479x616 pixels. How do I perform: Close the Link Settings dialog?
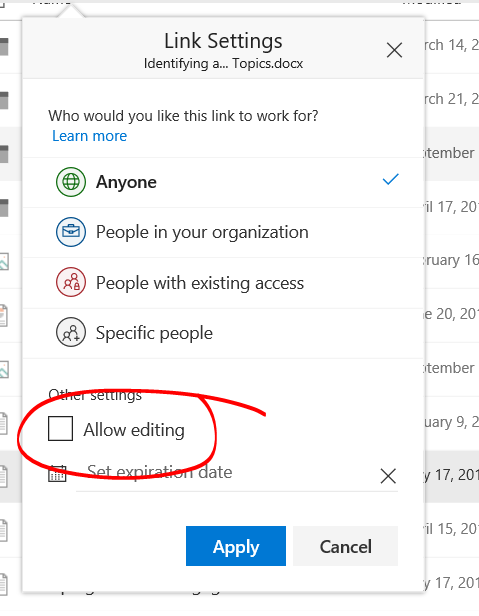[x=394, y=50]
